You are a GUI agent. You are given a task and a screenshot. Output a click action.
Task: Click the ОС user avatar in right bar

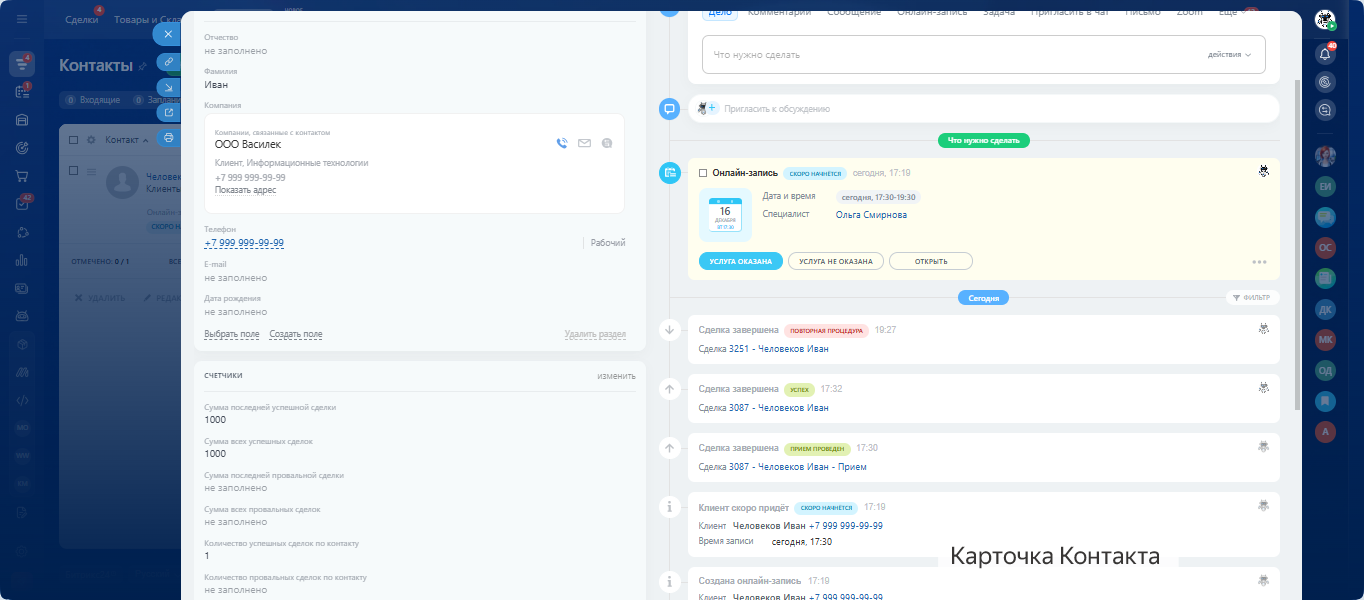click(1326, 247)
